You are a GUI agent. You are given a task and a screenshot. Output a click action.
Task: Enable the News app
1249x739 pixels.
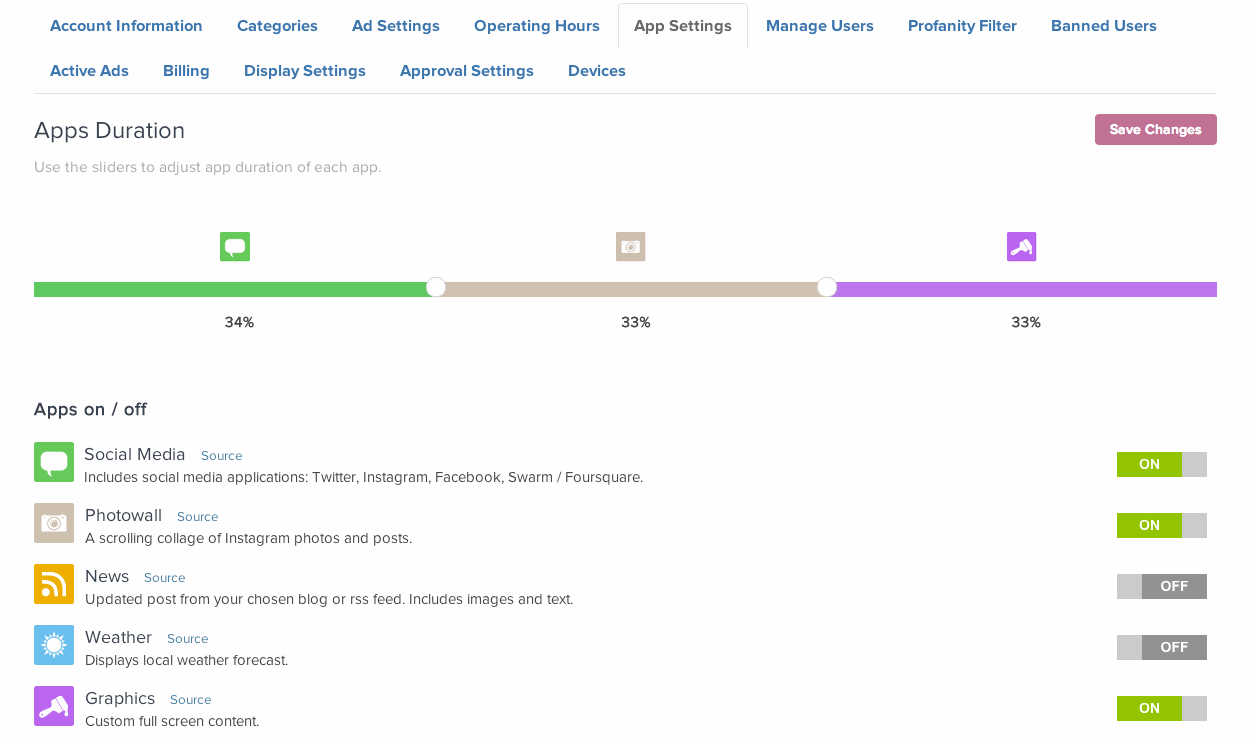coord(1161,586)
